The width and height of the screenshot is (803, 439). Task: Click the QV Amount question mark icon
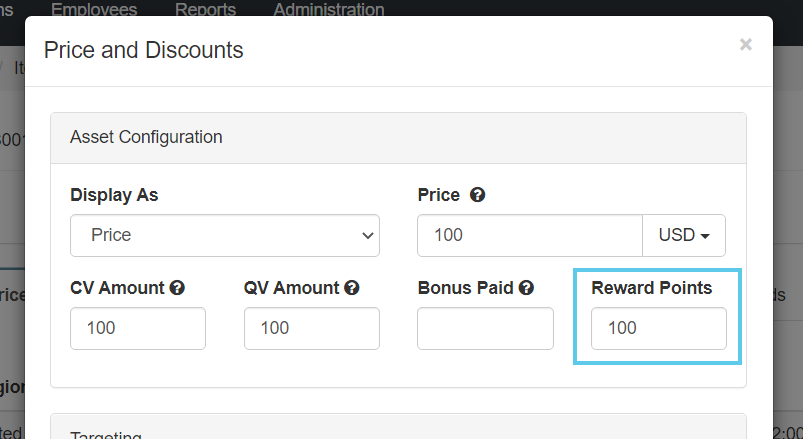click(x=352, y=288)
